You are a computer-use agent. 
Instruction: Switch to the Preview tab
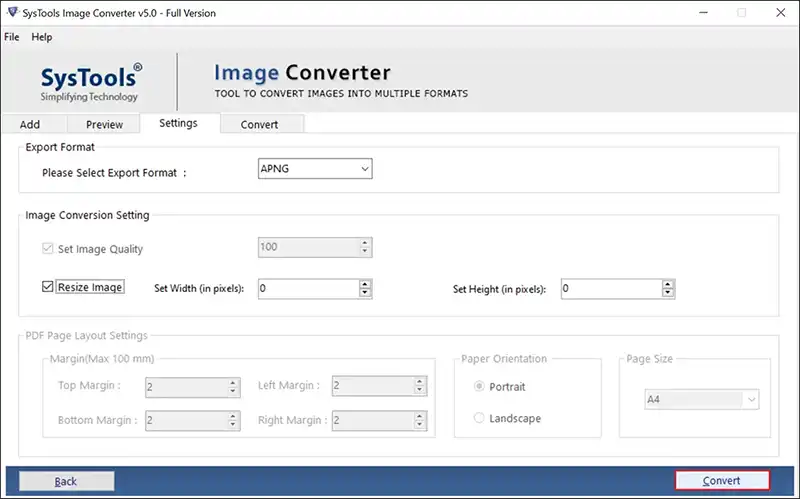(x=104, y=124)
